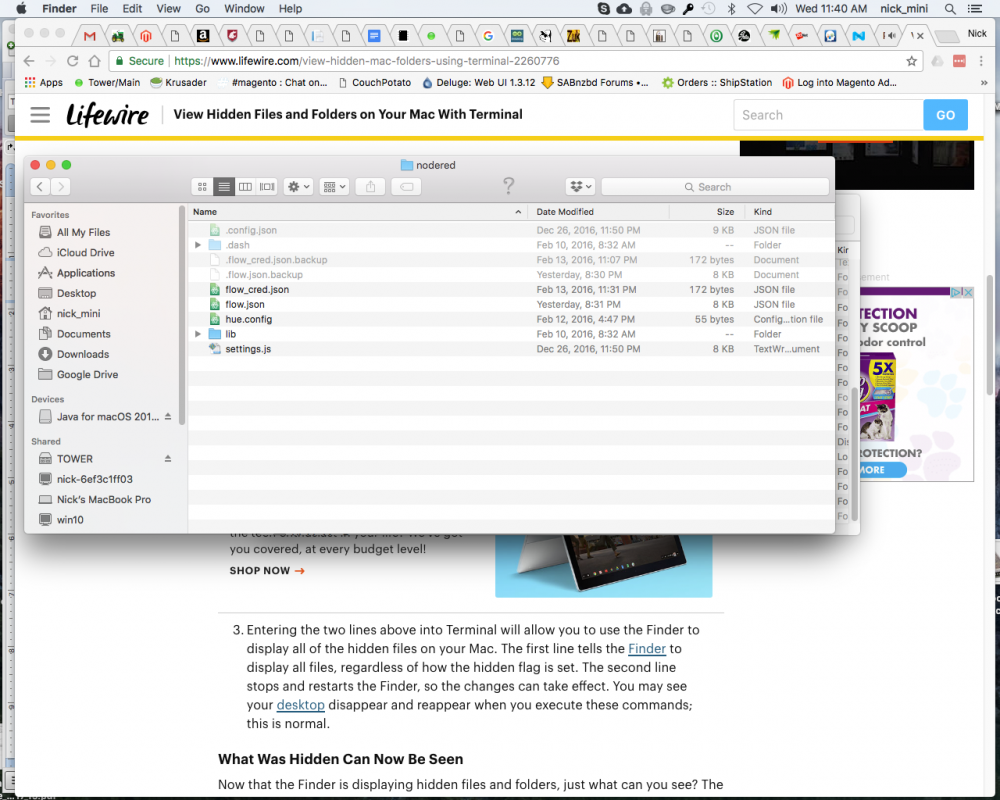
Task: Click the Finder back arrow
Action: tap(40, 187)
